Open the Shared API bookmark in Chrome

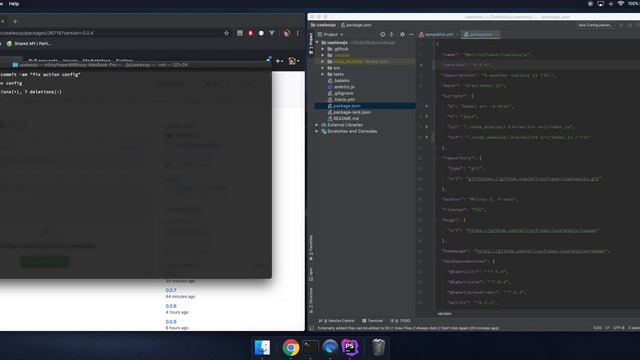29,44
